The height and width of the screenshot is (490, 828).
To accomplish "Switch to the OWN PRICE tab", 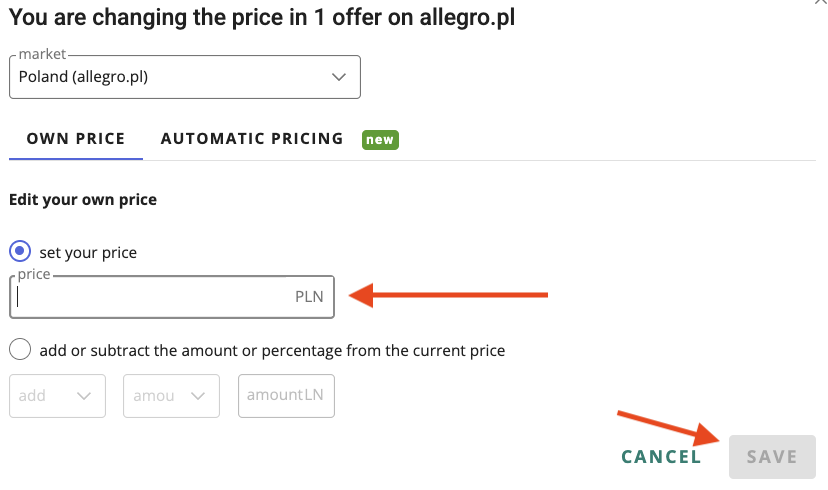I will click(76, 139).
